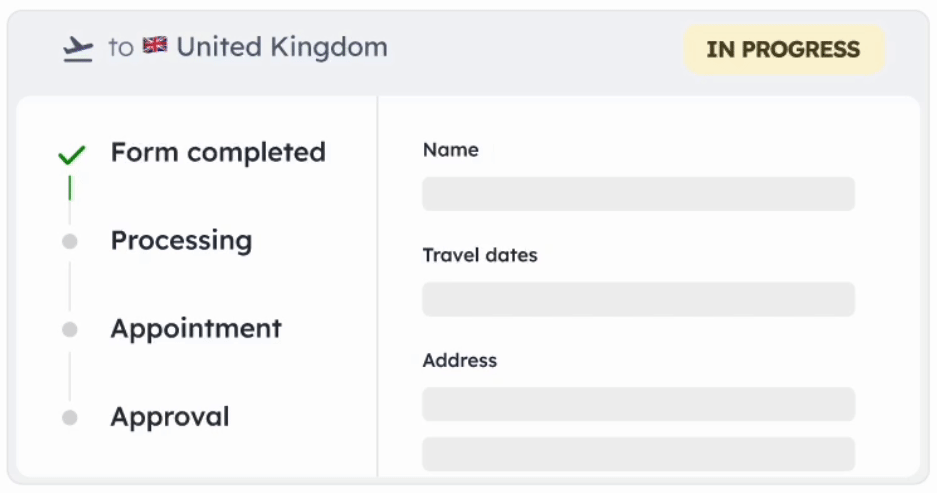Click the green progress line under checkmark
The image size is (937, 493).
(70, 188)
